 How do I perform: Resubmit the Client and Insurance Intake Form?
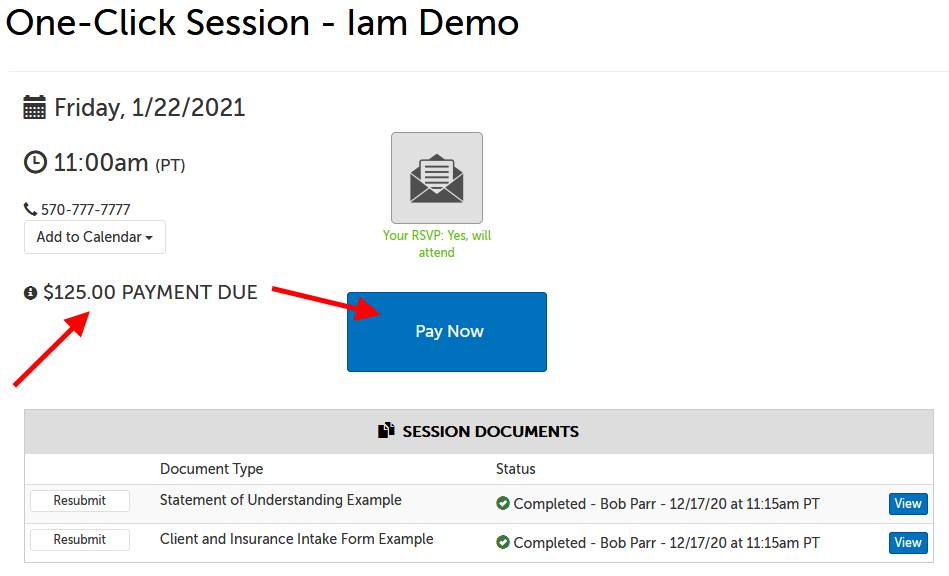click(79, 539)
